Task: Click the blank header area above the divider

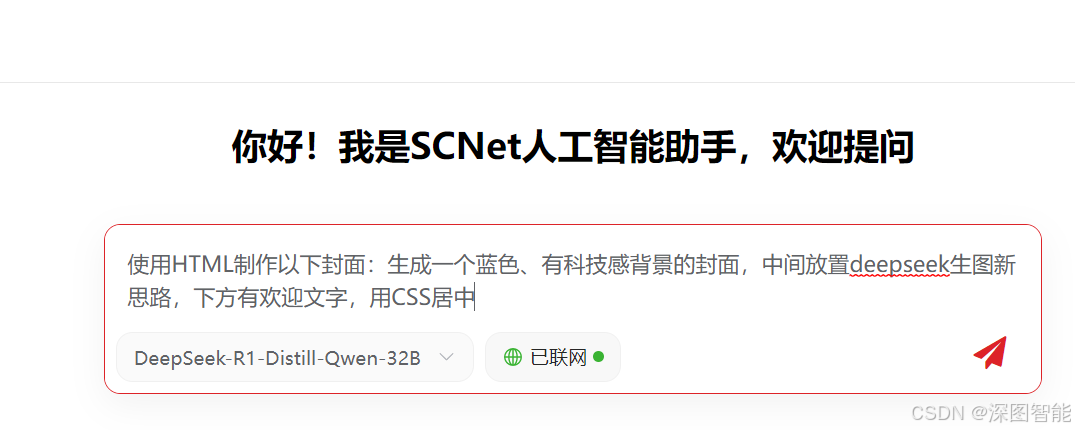Action: (538, 41)
